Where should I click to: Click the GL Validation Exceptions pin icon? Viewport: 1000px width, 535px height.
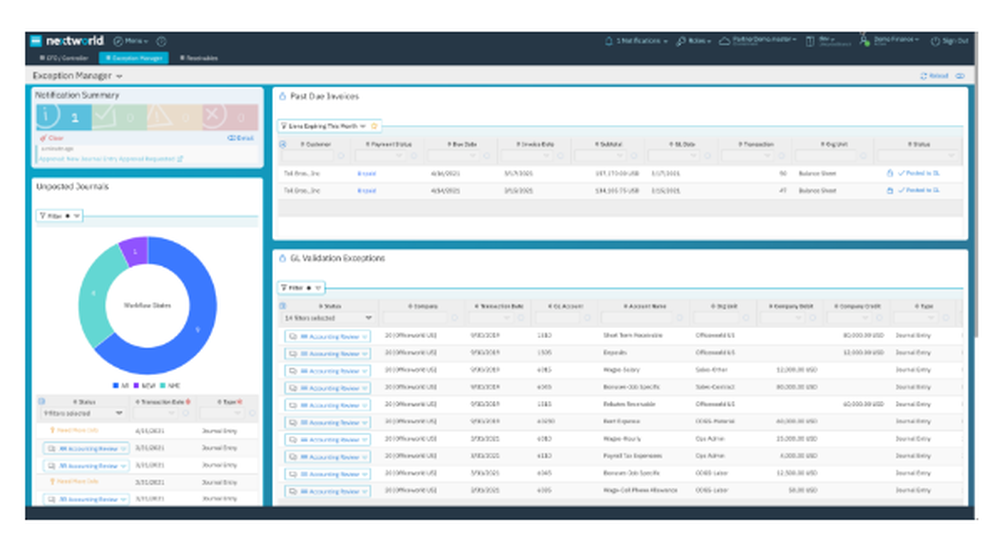283,258
